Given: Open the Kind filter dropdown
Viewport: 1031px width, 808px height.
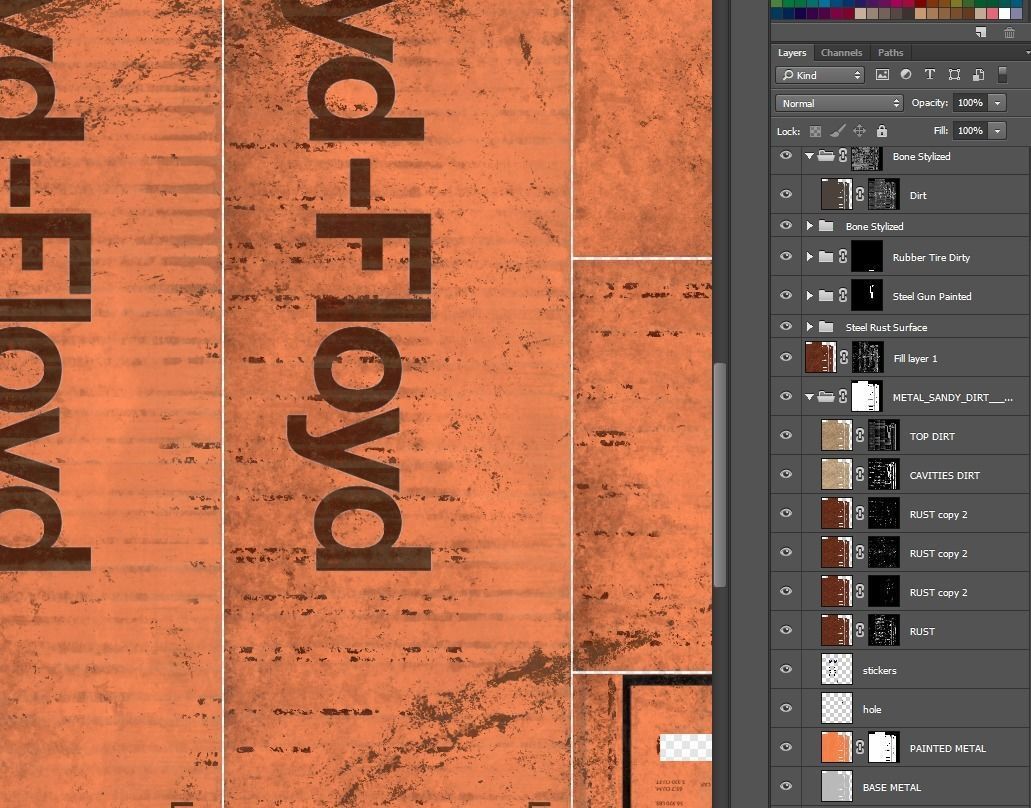Looking at the screenshot, I should pos(820,75).
